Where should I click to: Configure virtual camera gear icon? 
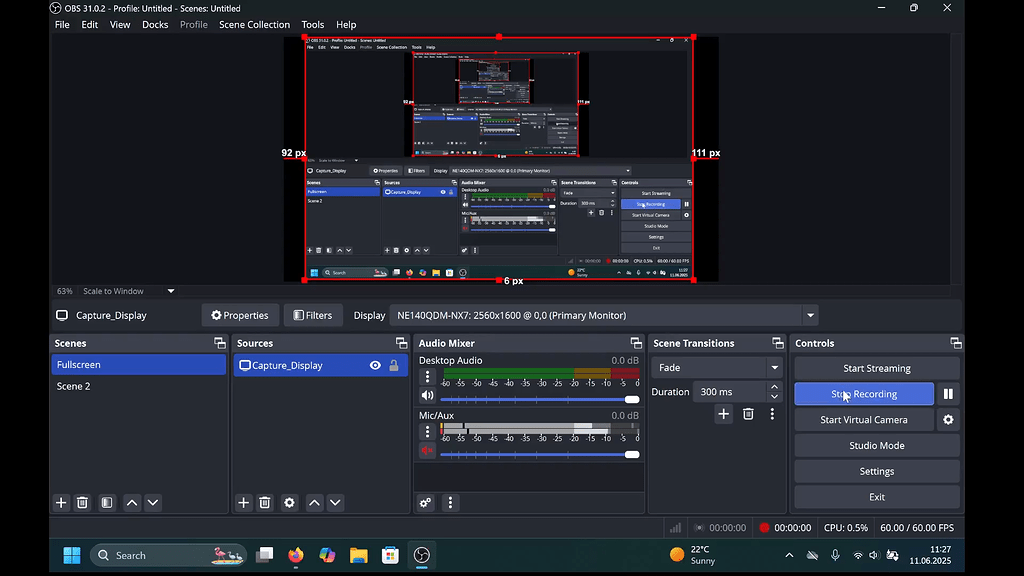point(948,420)
